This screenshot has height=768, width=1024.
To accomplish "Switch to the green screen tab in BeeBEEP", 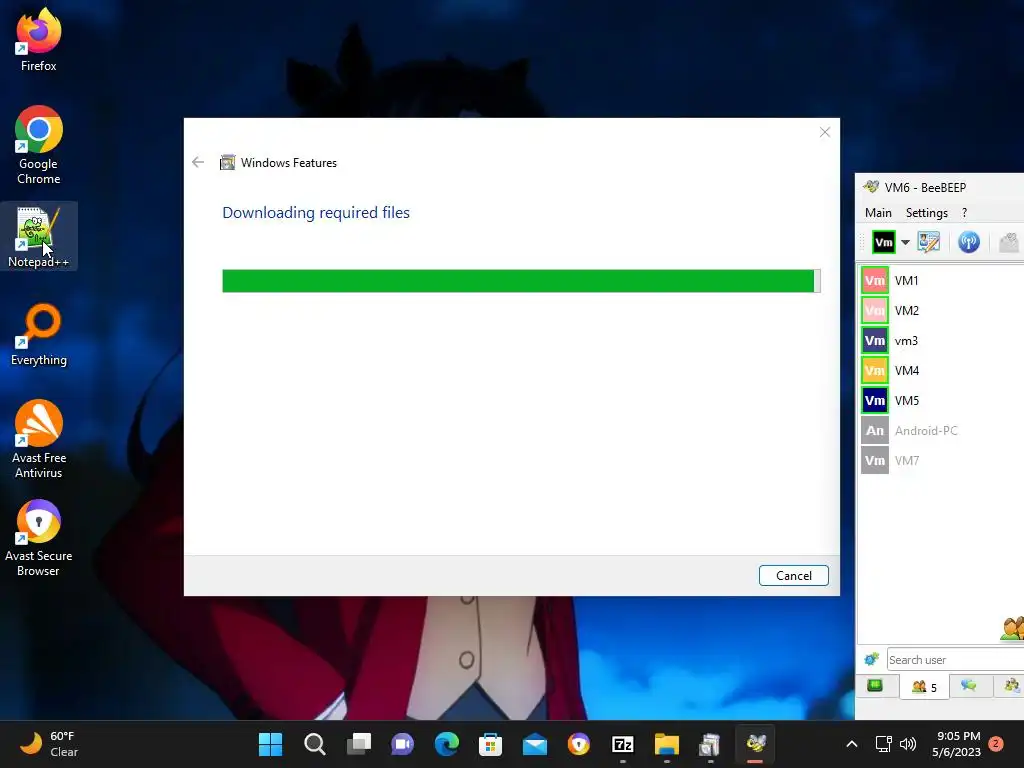I will pos(875,686).
